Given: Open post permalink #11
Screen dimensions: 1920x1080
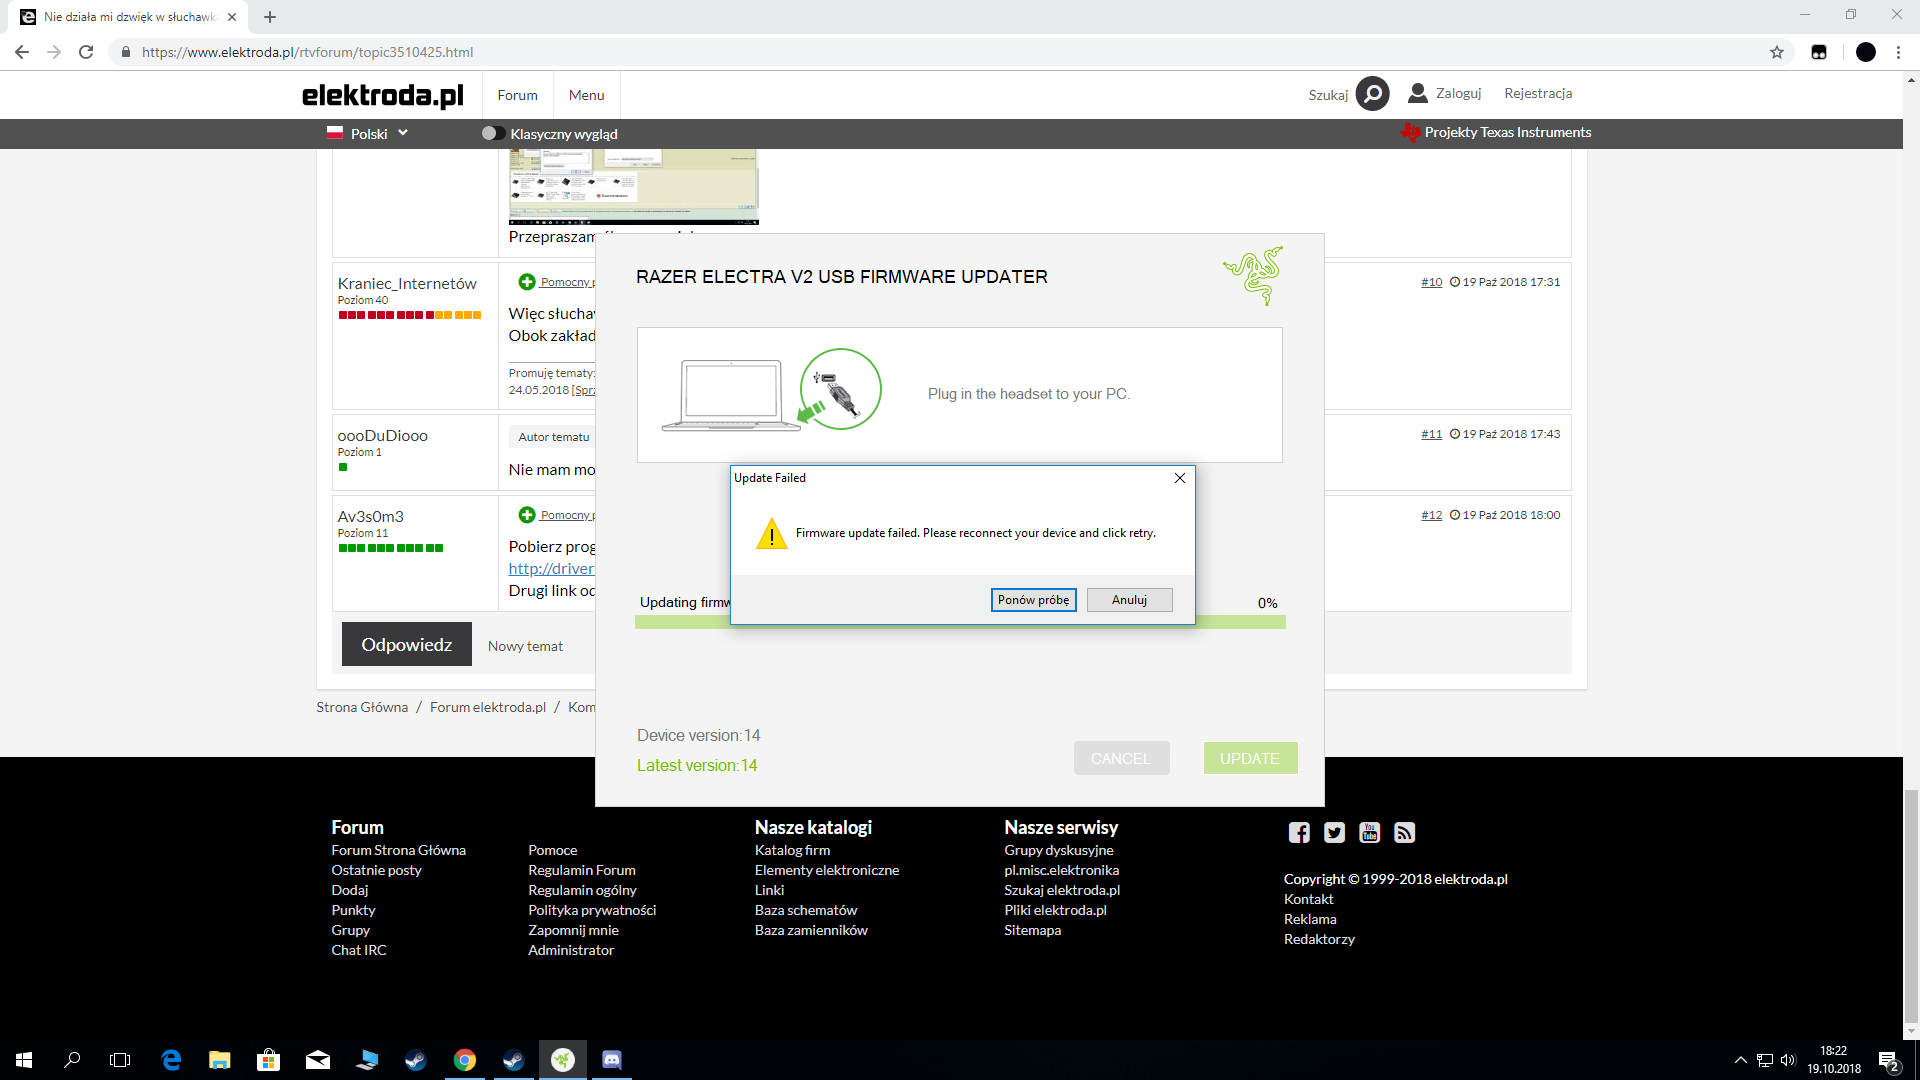Looking at the screenshot, I should [1431, 434].
